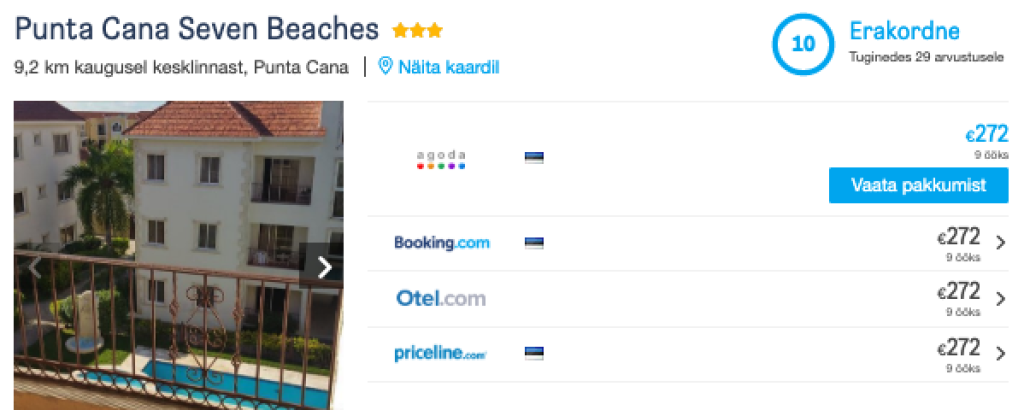
Task: Click the map pin location icon
Action: click(385, 67)
